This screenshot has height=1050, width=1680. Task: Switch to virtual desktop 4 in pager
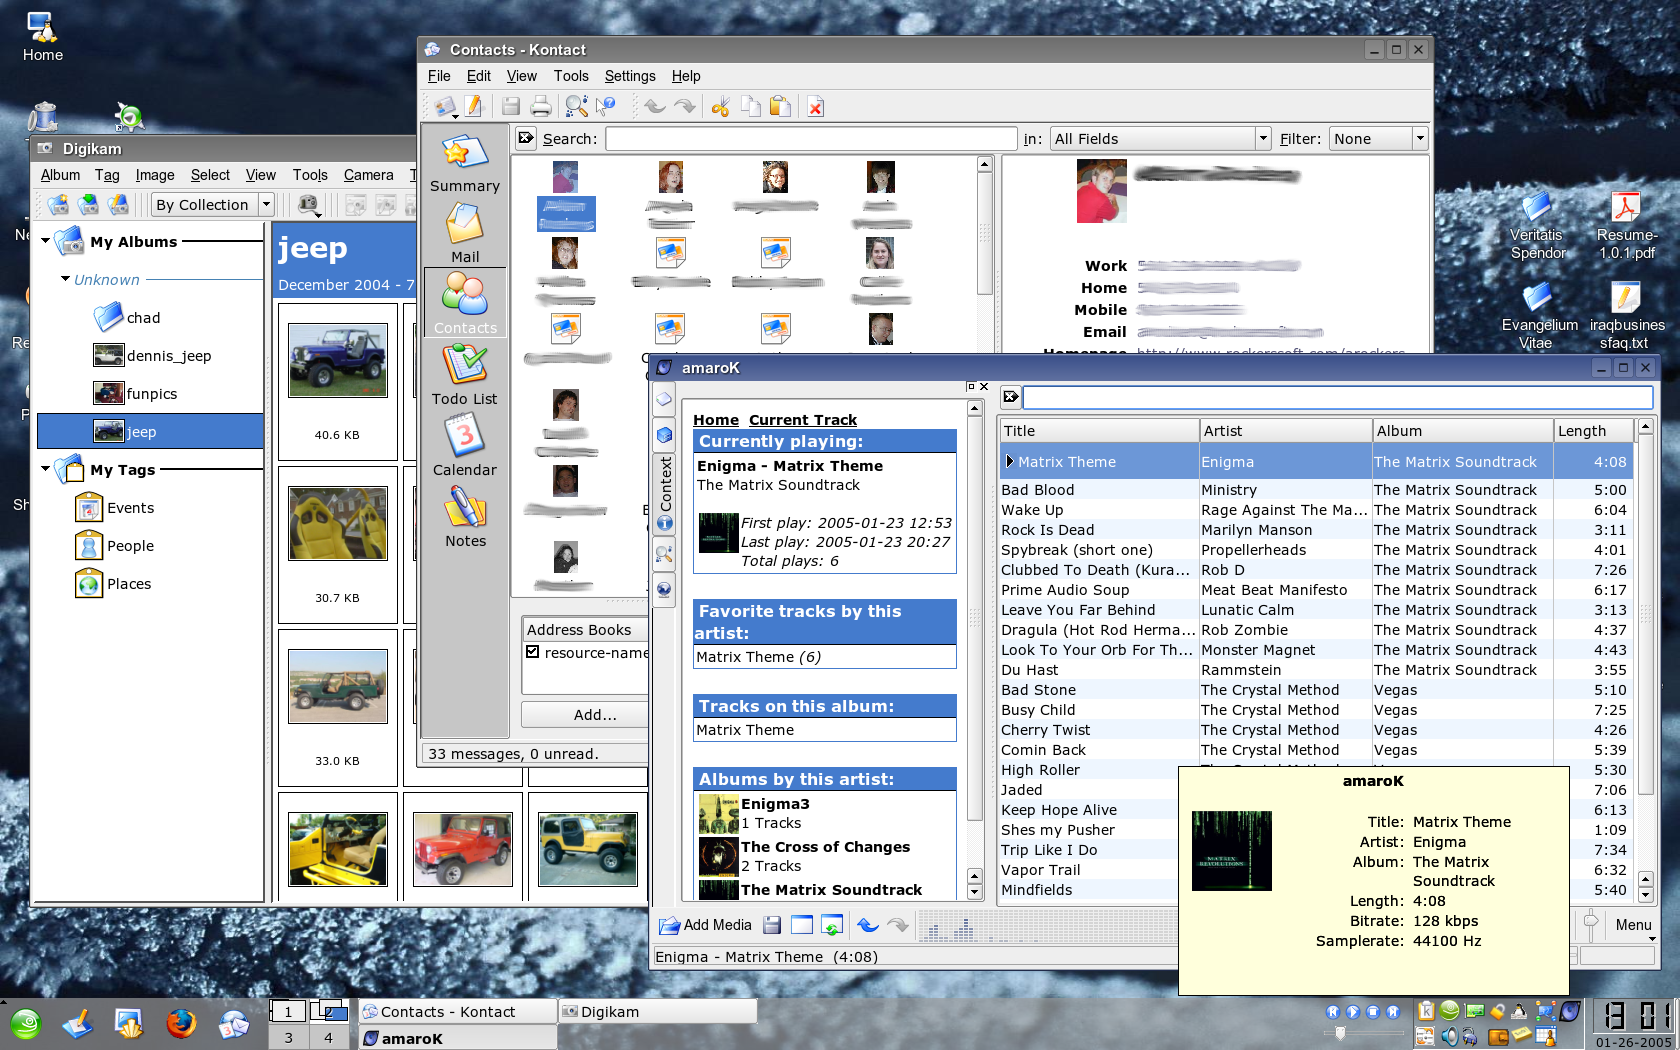click(328, 1037)
